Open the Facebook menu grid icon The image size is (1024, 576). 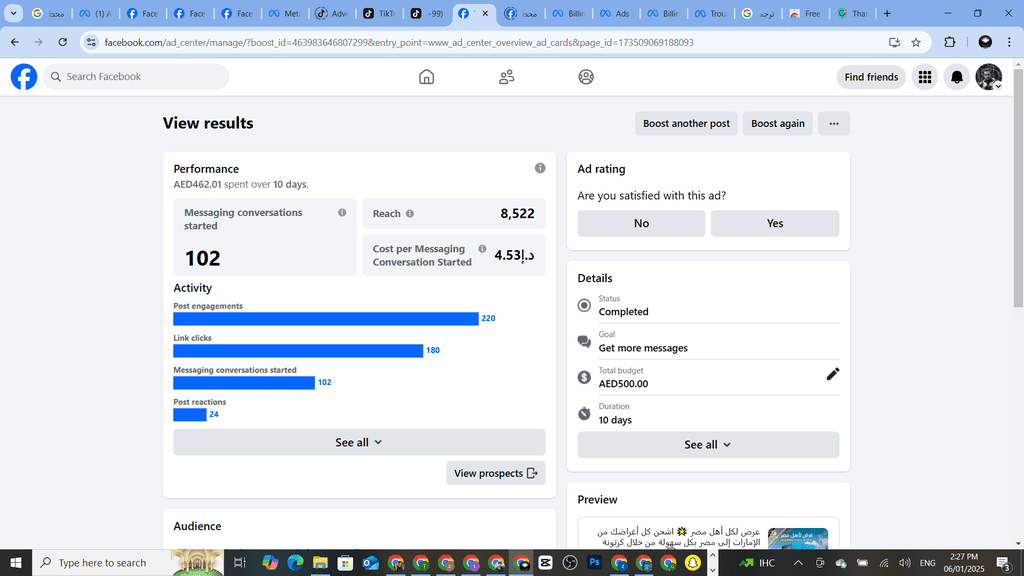click(925, 76)
